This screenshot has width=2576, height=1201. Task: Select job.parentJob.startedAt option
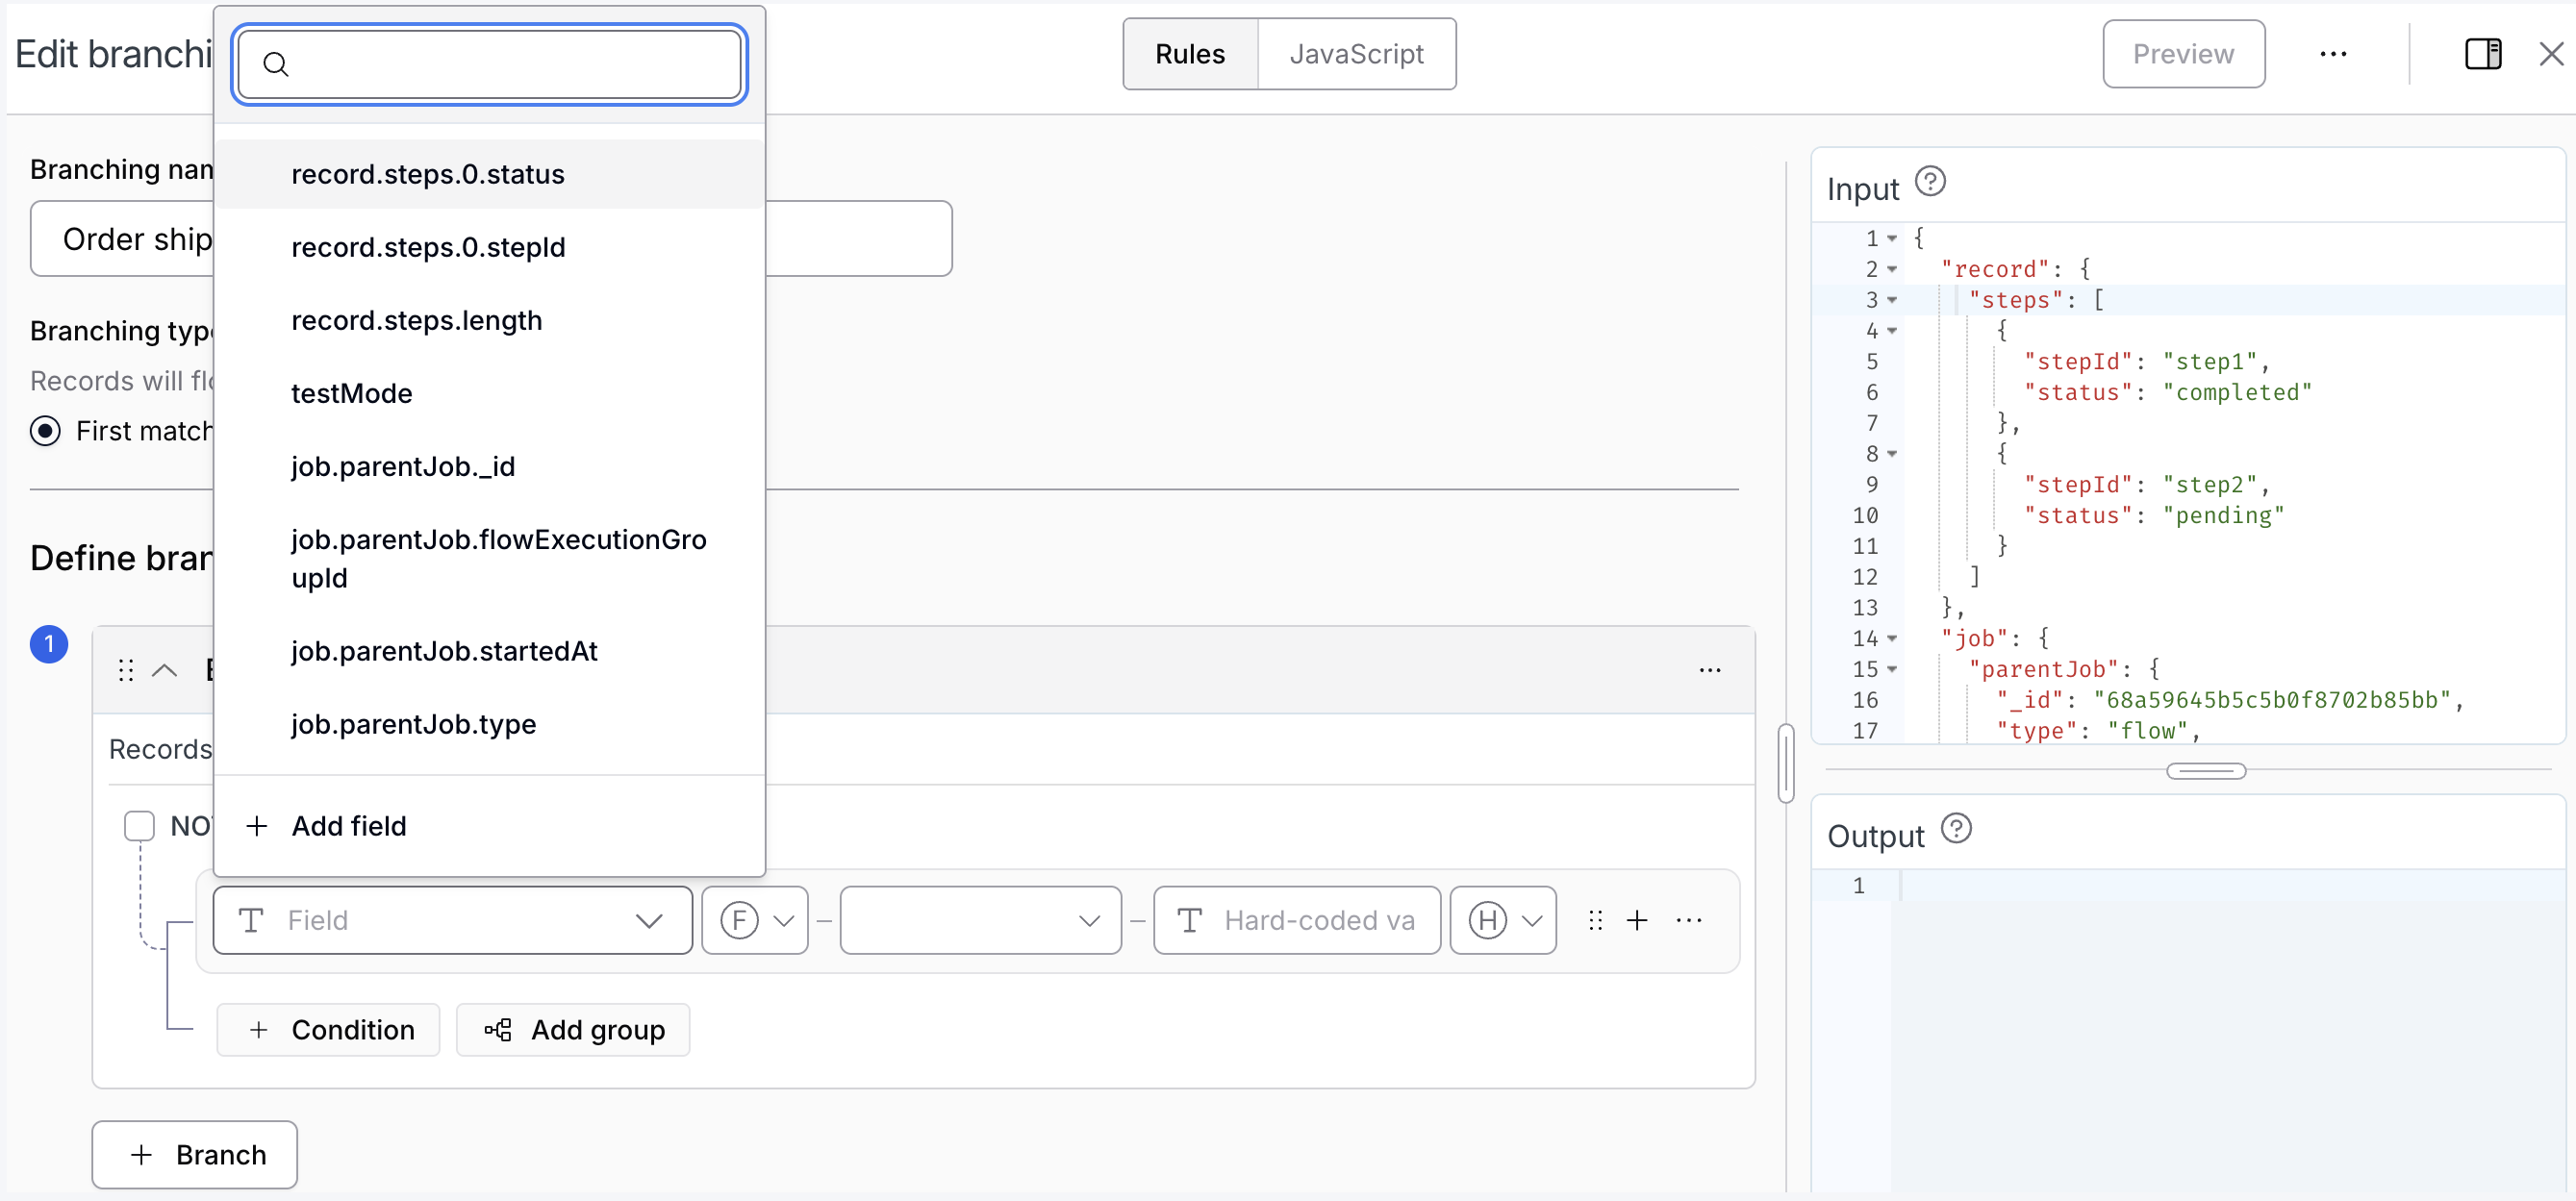[x=490, y=651]
